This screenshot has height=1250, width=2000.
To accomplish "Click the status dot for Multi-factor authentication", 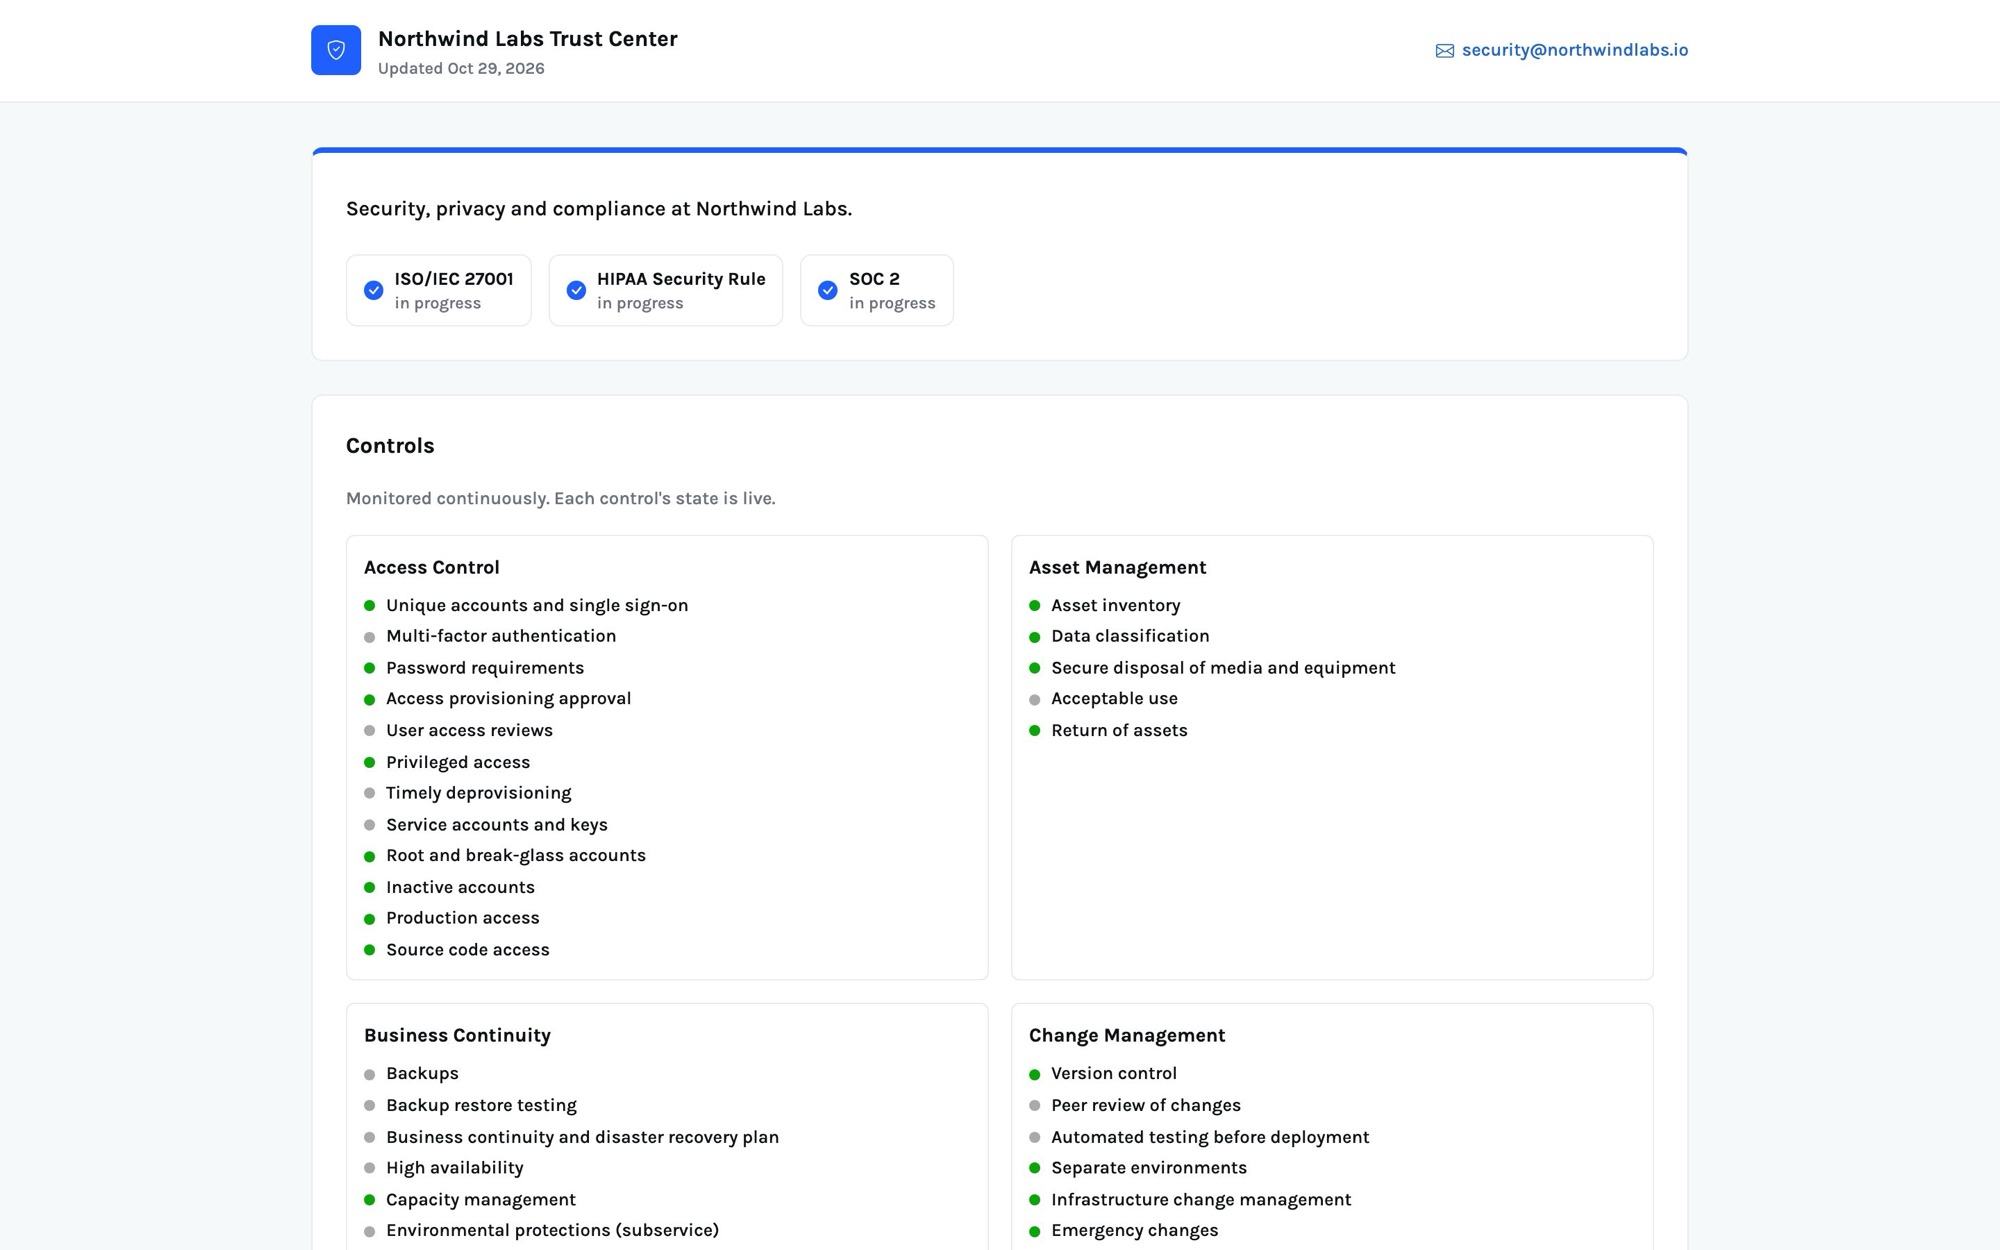I will pos(369,637).
